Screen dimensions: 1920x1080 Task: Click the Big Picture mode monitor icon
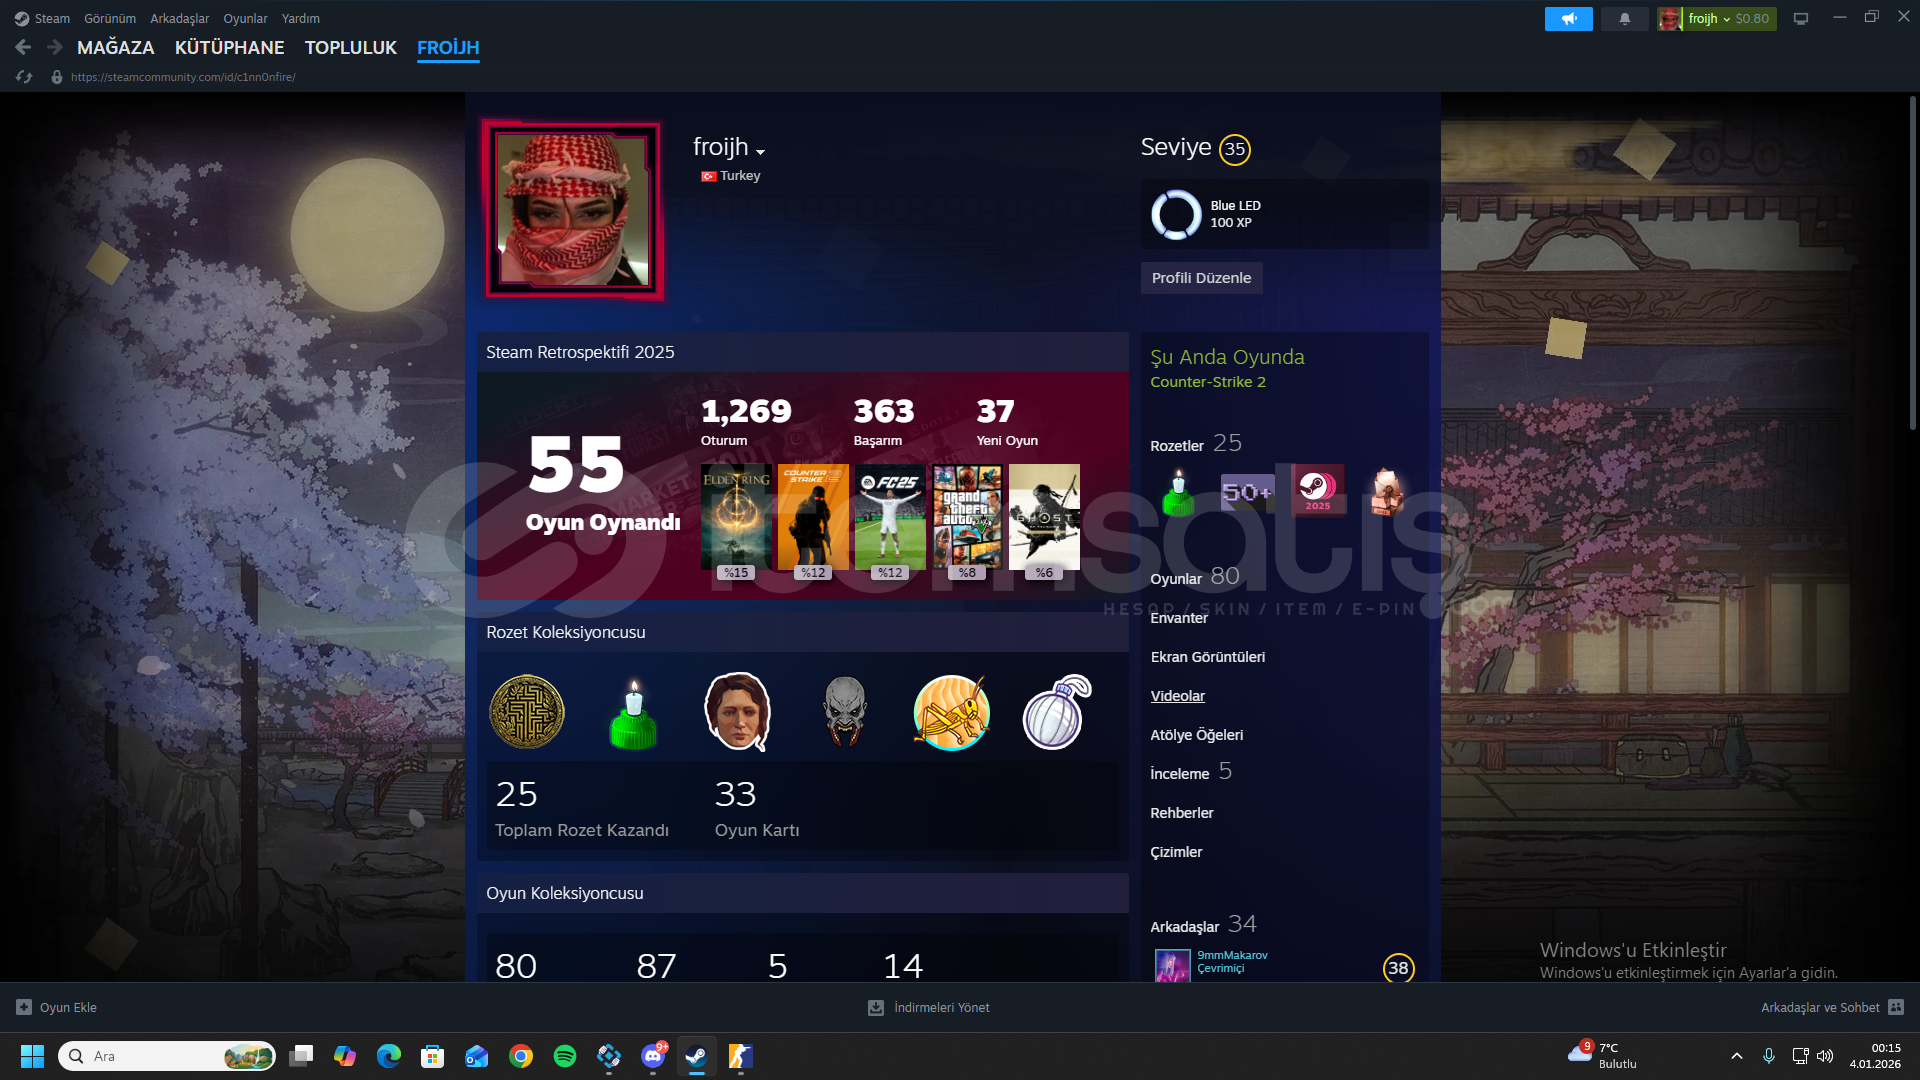pos(1801,19)
